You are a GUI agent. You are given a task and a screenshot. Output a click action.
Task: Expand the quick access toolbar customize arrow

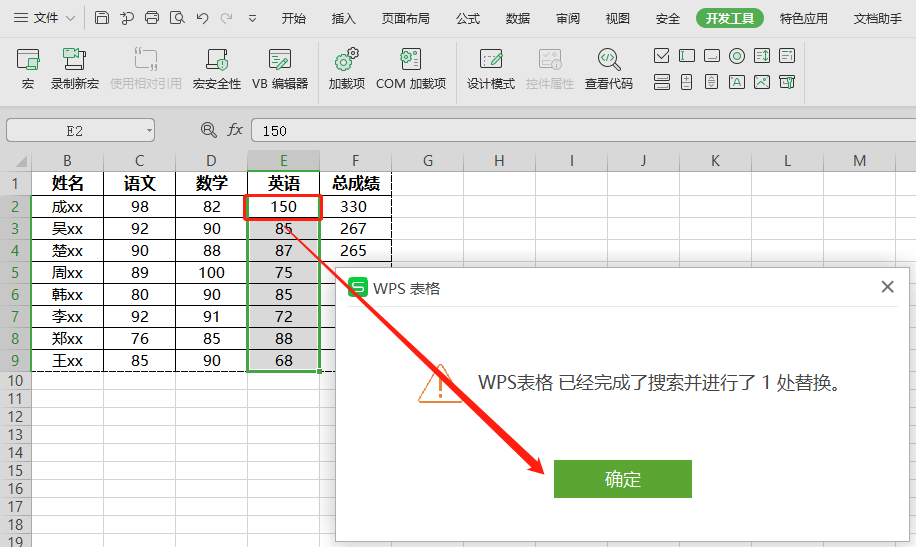point(252,18)
